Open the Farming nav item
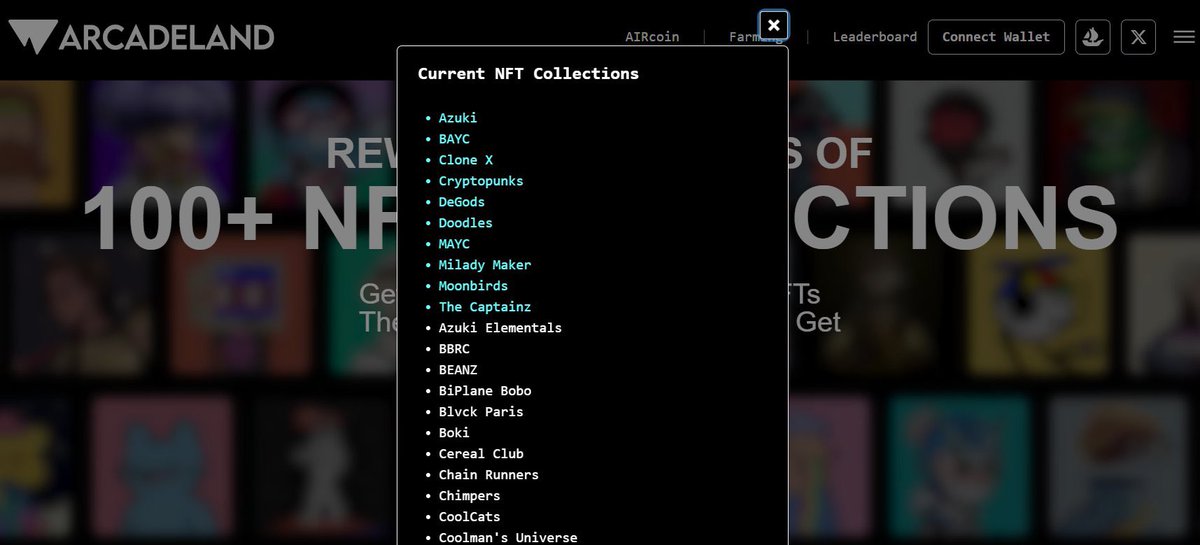The width and height of the screenshot is (1200, 545). [x=756, y=37]
